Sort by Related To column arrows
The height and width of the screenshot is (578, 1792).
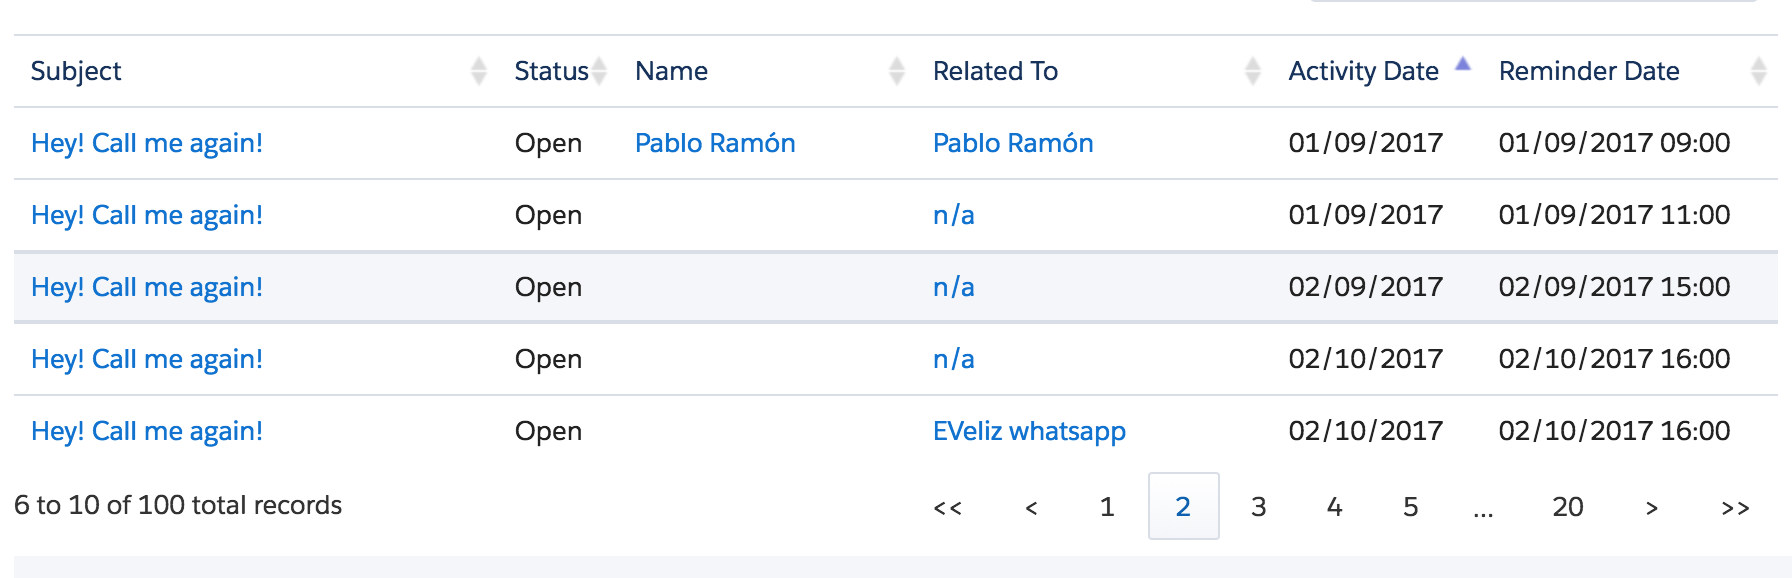(x=1252, y=71)
